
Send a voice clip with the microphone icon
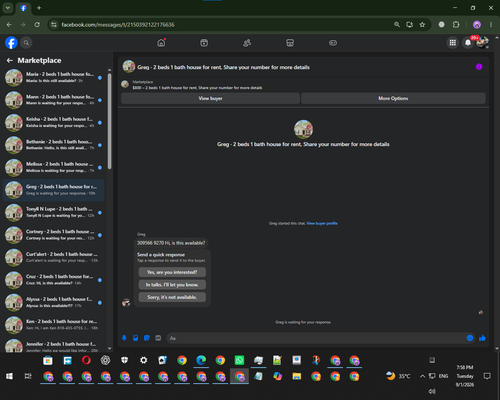coord(124,338)
